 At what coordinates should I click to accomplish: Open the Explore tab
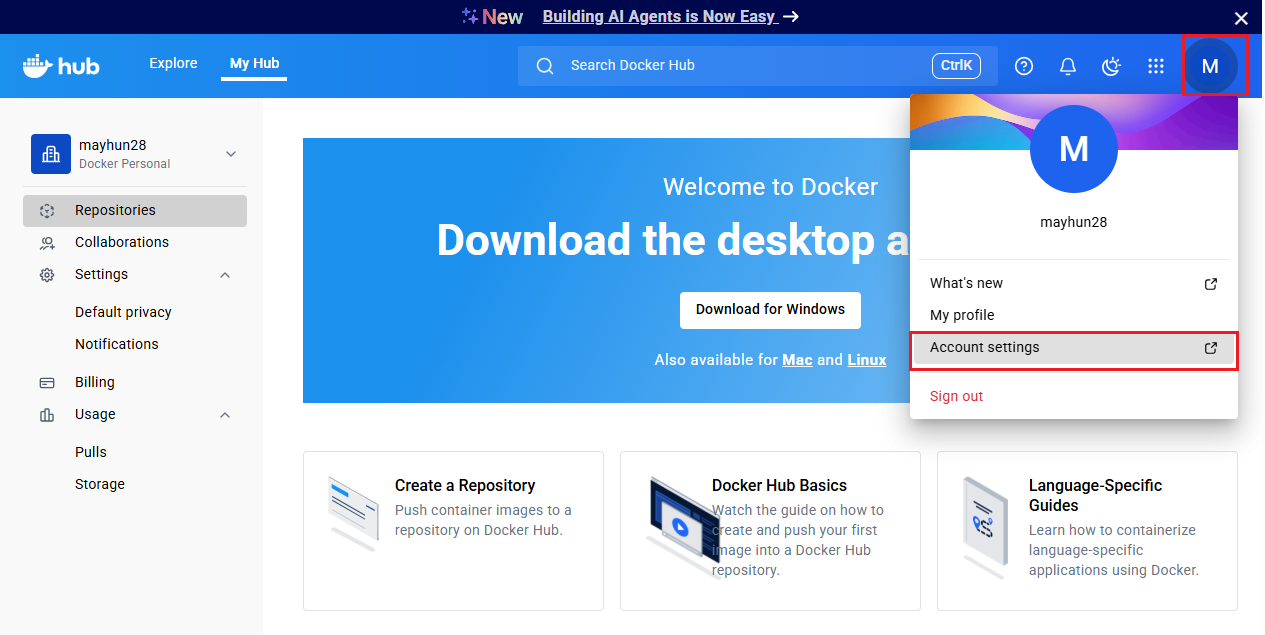[x=173, y=64]
